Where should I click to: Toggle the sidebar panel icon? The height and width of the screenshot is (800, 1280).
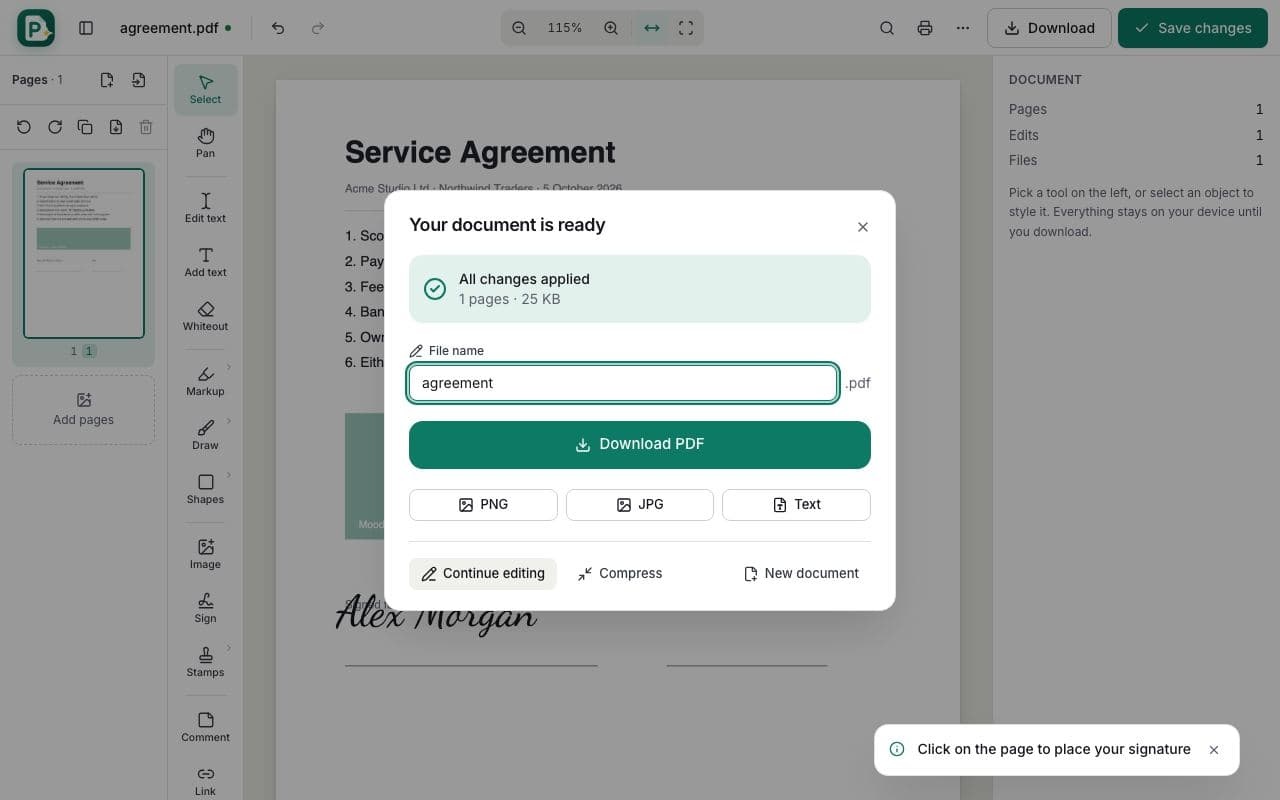click(86, 28)
